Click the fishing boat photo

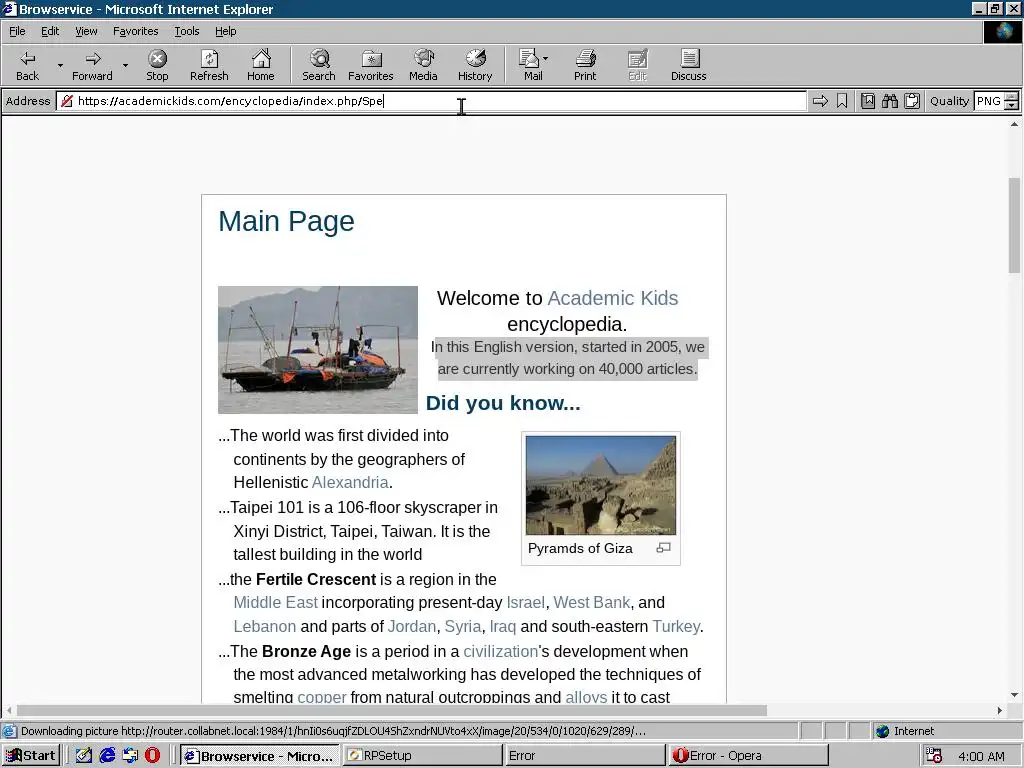pos(318,349)
